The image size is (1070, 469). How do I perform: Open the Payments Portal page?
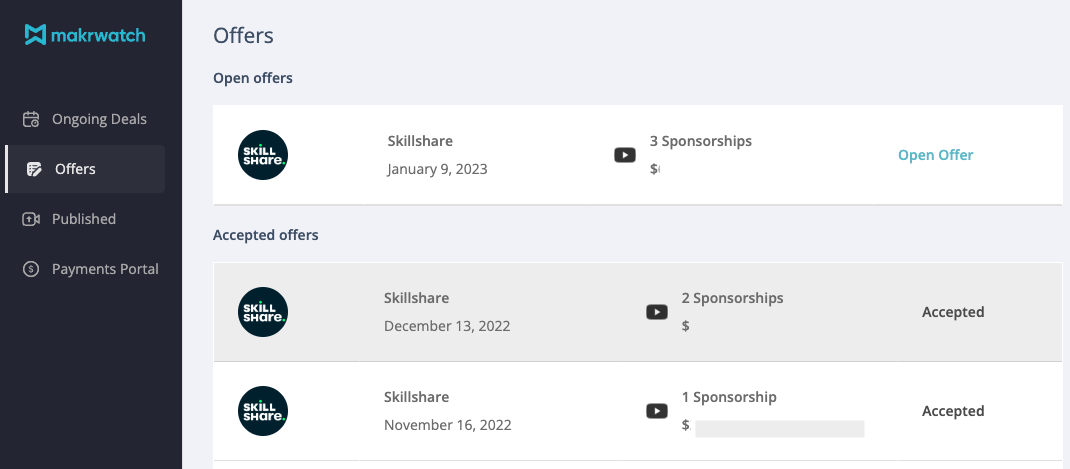point(105,269)
